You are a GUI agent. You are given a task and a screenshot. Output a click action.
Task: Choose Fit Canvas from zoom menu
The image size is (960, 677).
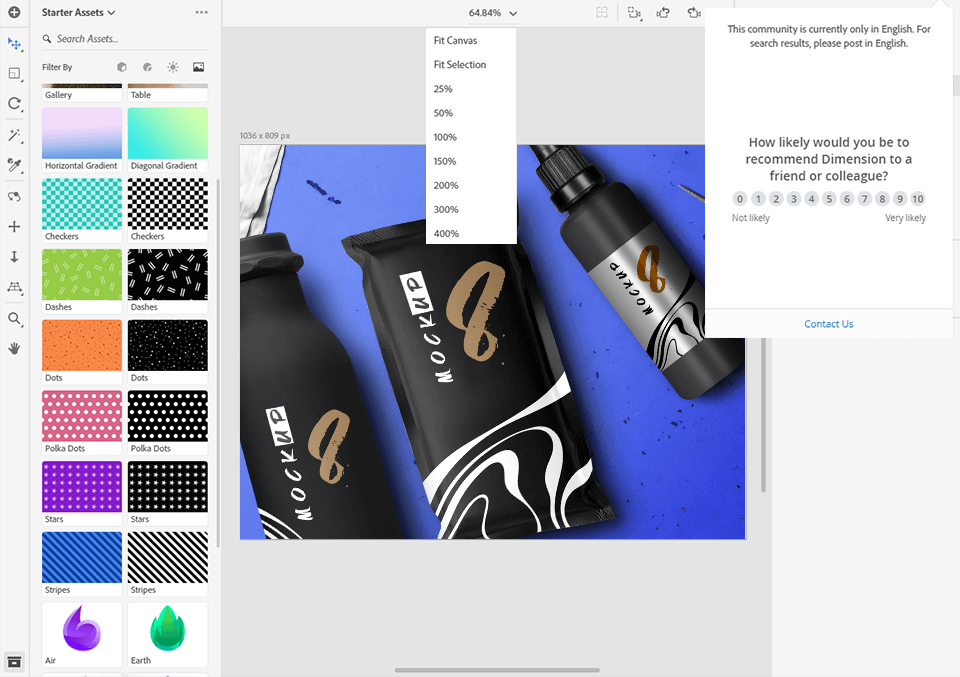[x=455, y=41]
